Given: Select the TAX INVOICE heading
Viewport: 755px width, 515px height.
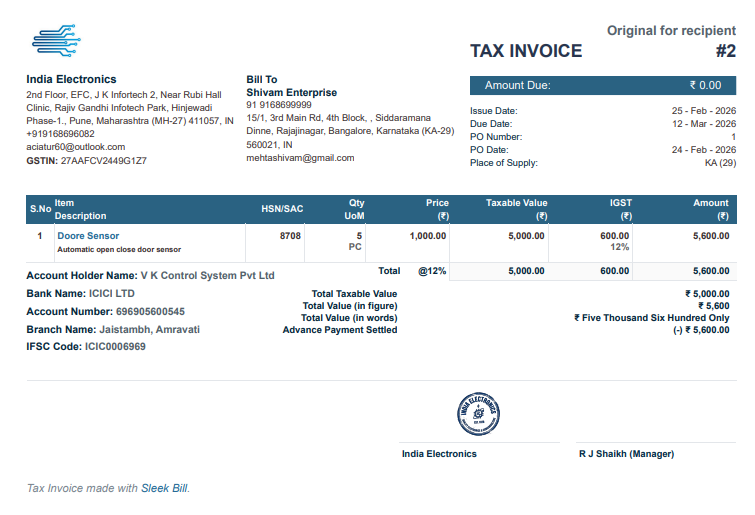Looking at the screenshot, I should coord(526,51).
